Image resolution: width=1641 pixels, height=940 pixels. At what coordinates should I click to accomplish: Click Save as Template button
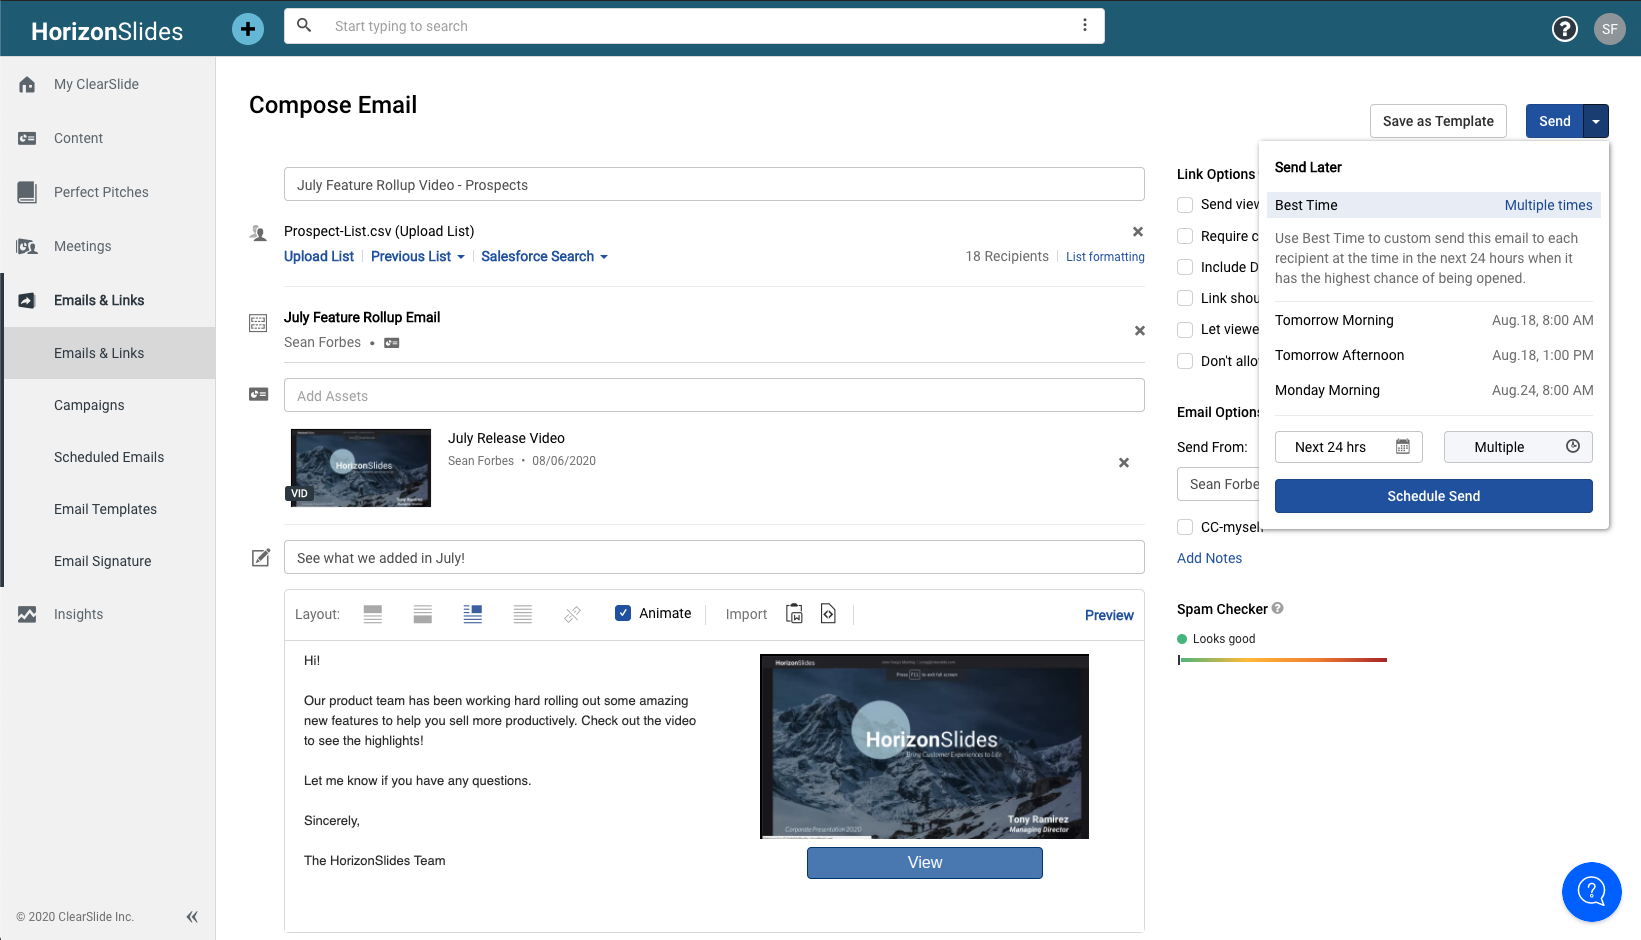click(x=1438, y=121)
